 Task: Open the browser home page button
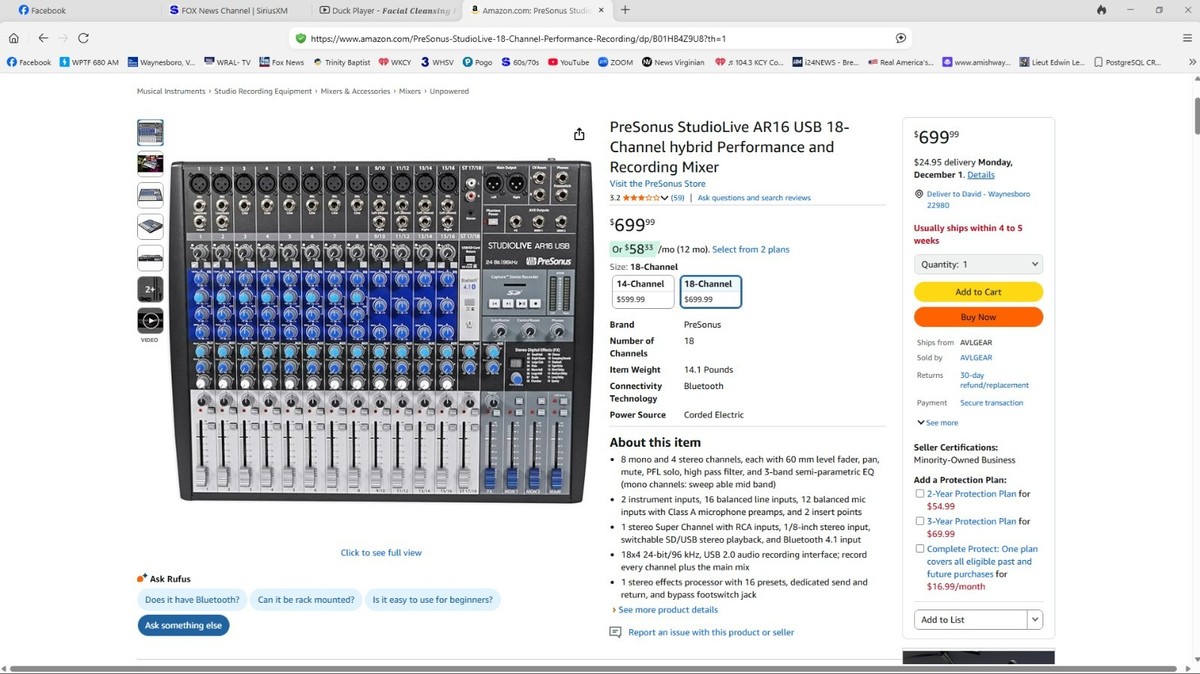pos(14,38)
